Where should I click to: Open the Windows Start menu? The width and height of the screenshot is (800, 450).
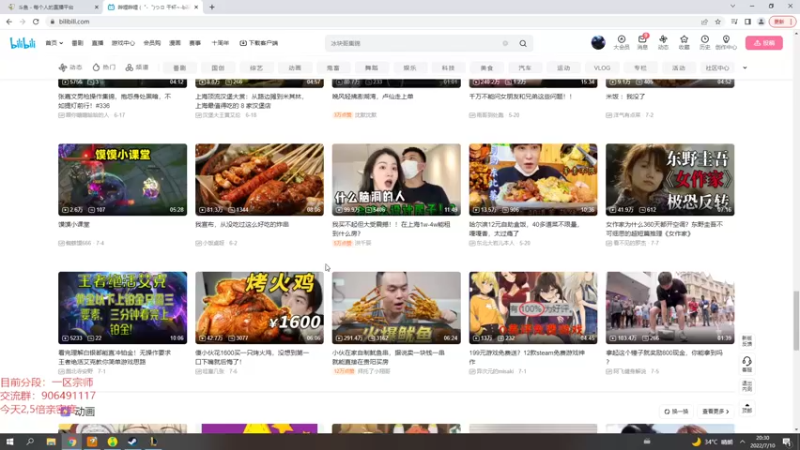10,442
